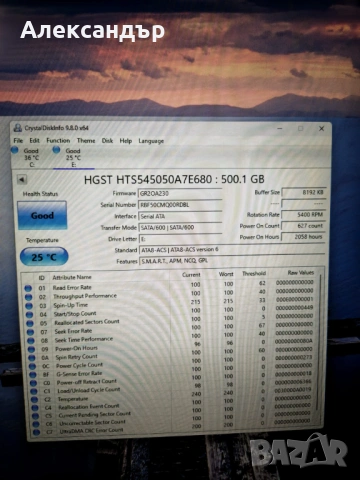Open the Language menu
This screenshot has width=360, height=480.
151,141
